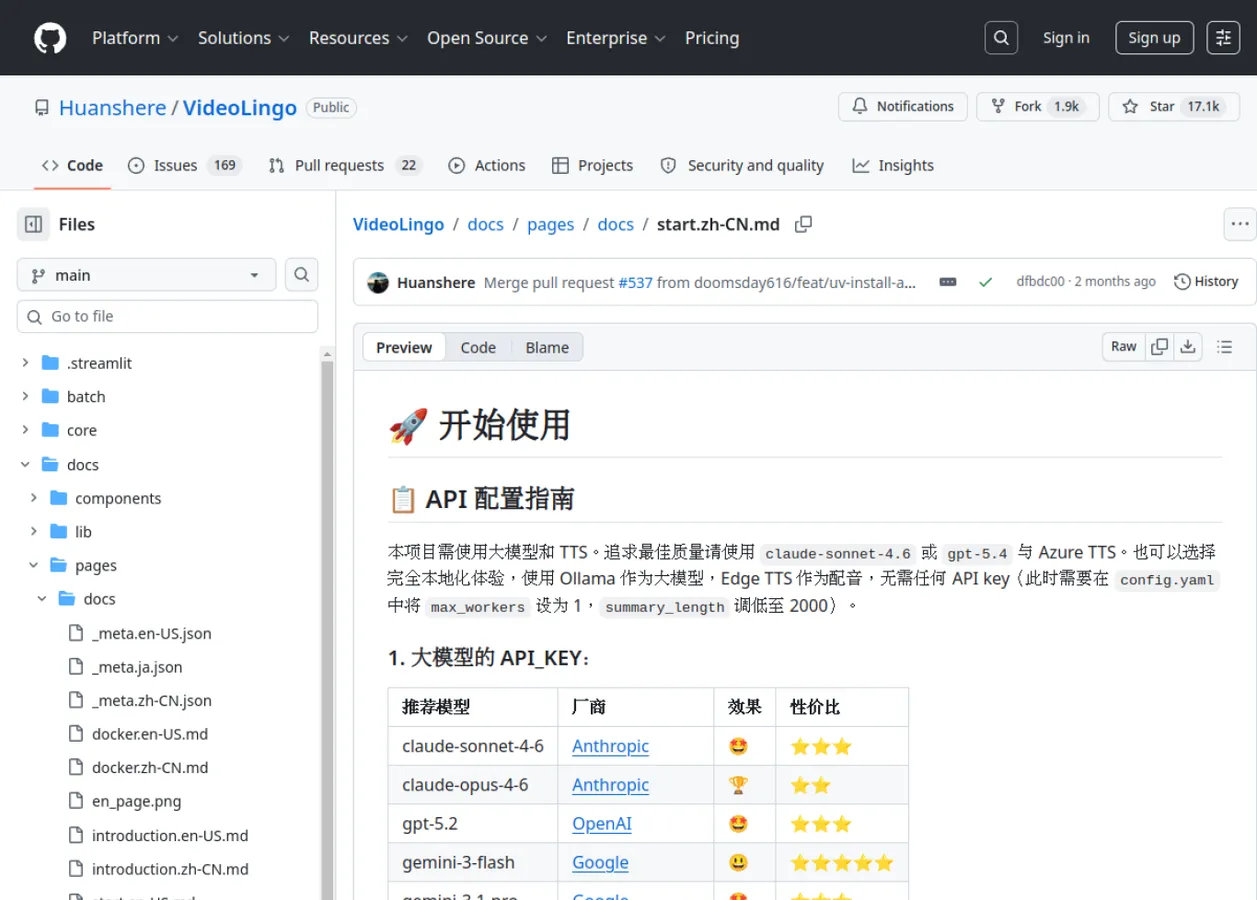Expand the .streamlit folder chevron
The height and width of the screenshot is (900, 1257).
pyautogui.click(x=26, y=363)
